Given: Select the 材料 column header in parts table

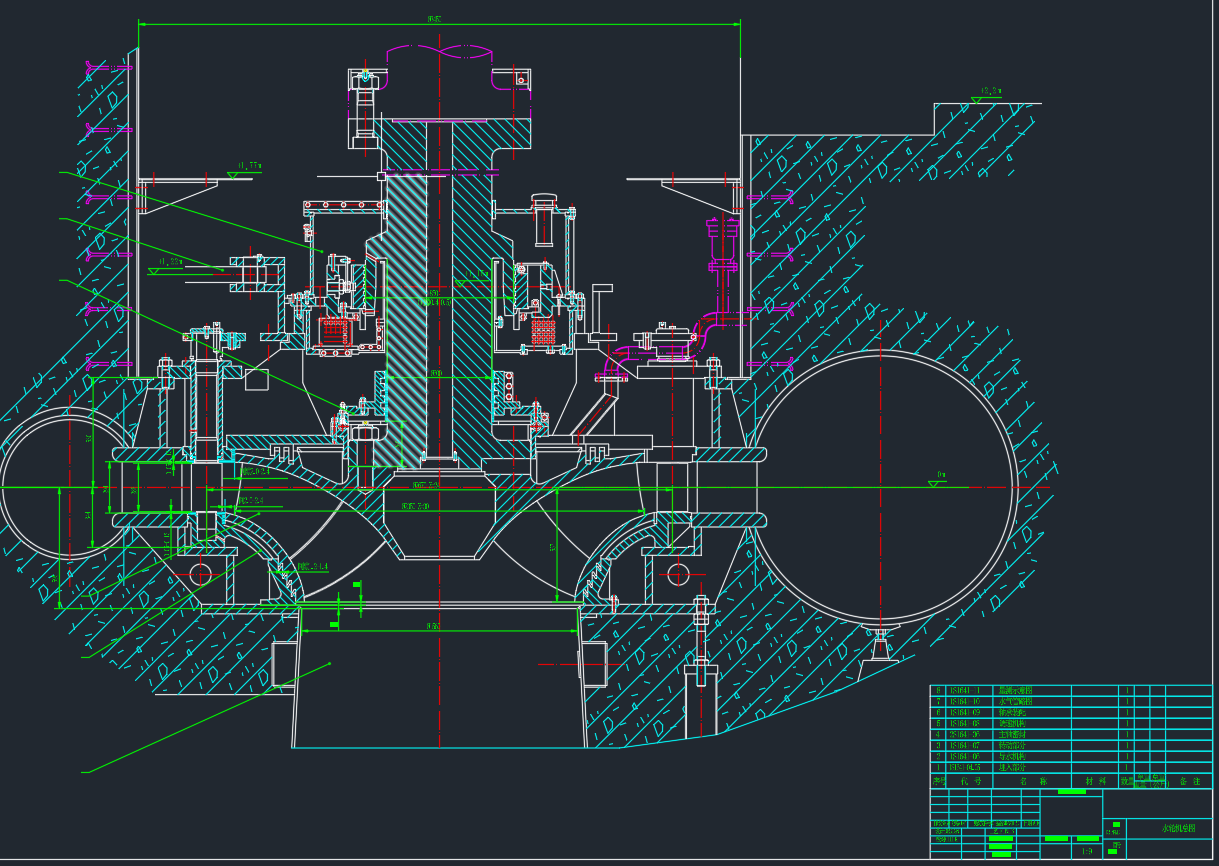Looking at the screenshot, I should tap(1093, 780).
